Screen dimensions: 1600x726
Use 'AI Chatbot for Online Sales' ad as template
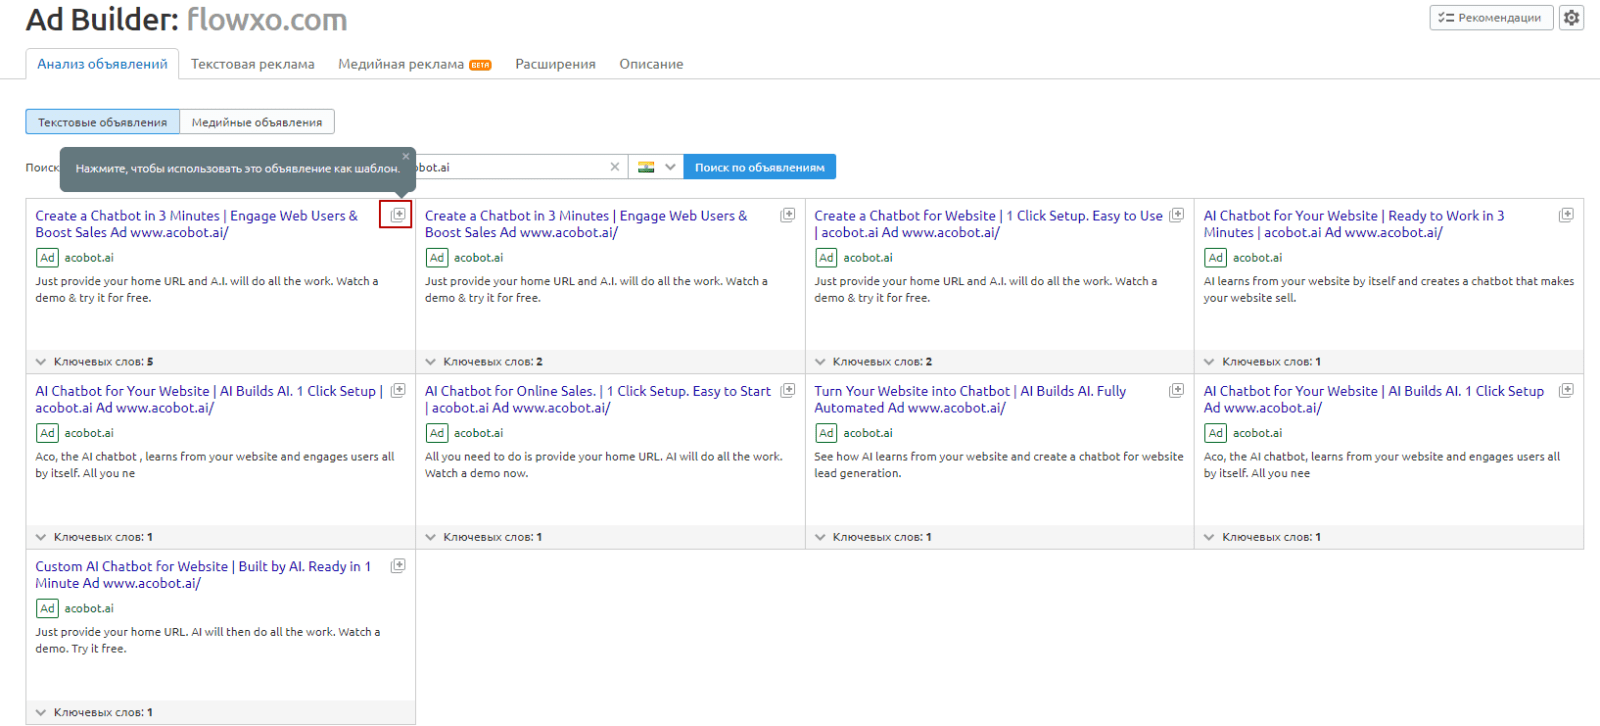[788, 390]
